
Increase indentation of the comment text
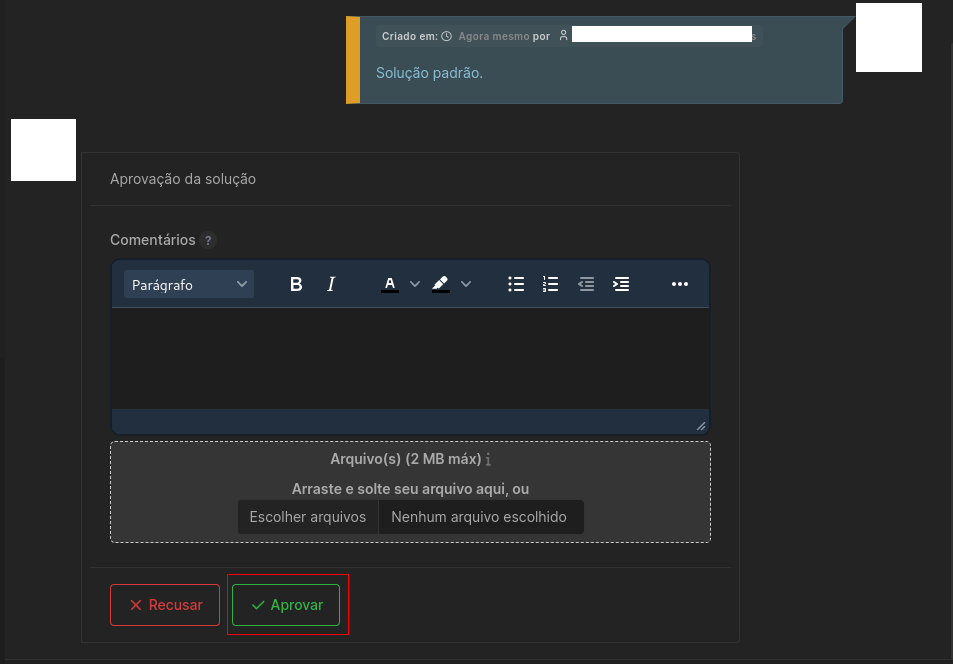click(x=621, y=284)
